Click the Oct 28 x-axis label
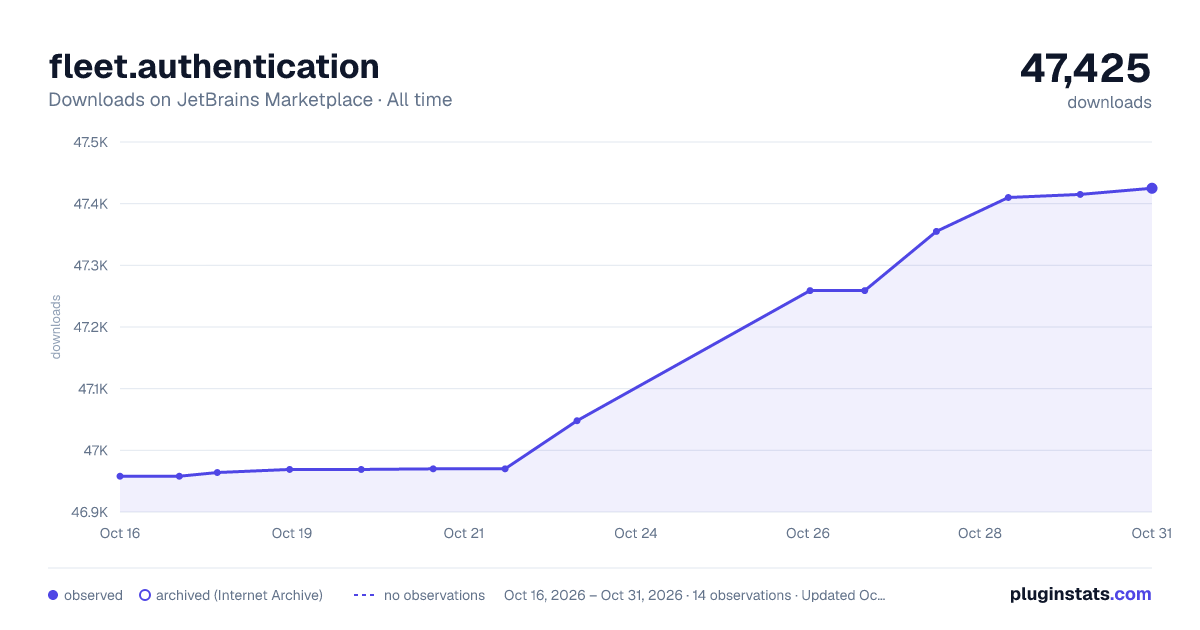 click(x=980, y=533)
